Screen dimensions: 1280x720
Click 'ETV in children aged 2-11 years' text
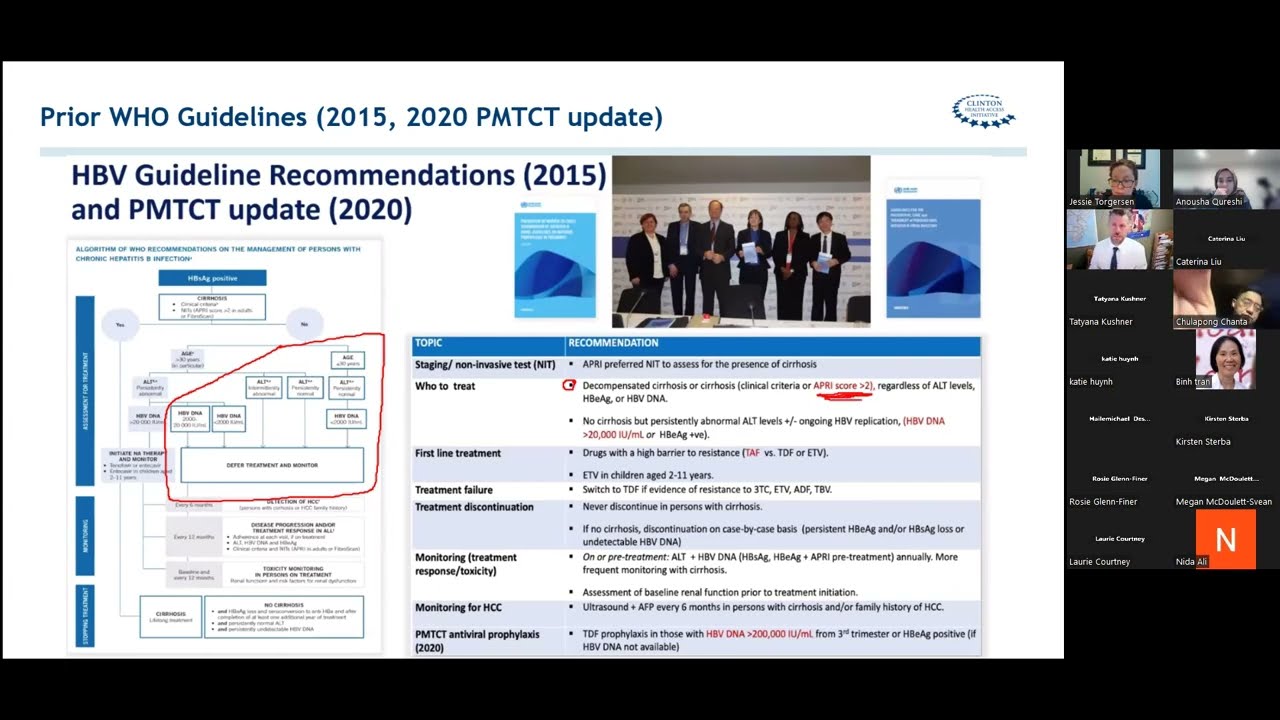click(648, 474)
